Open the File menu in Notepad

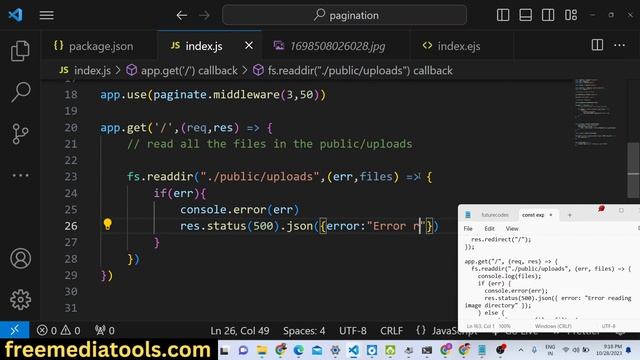pos(468,229)
